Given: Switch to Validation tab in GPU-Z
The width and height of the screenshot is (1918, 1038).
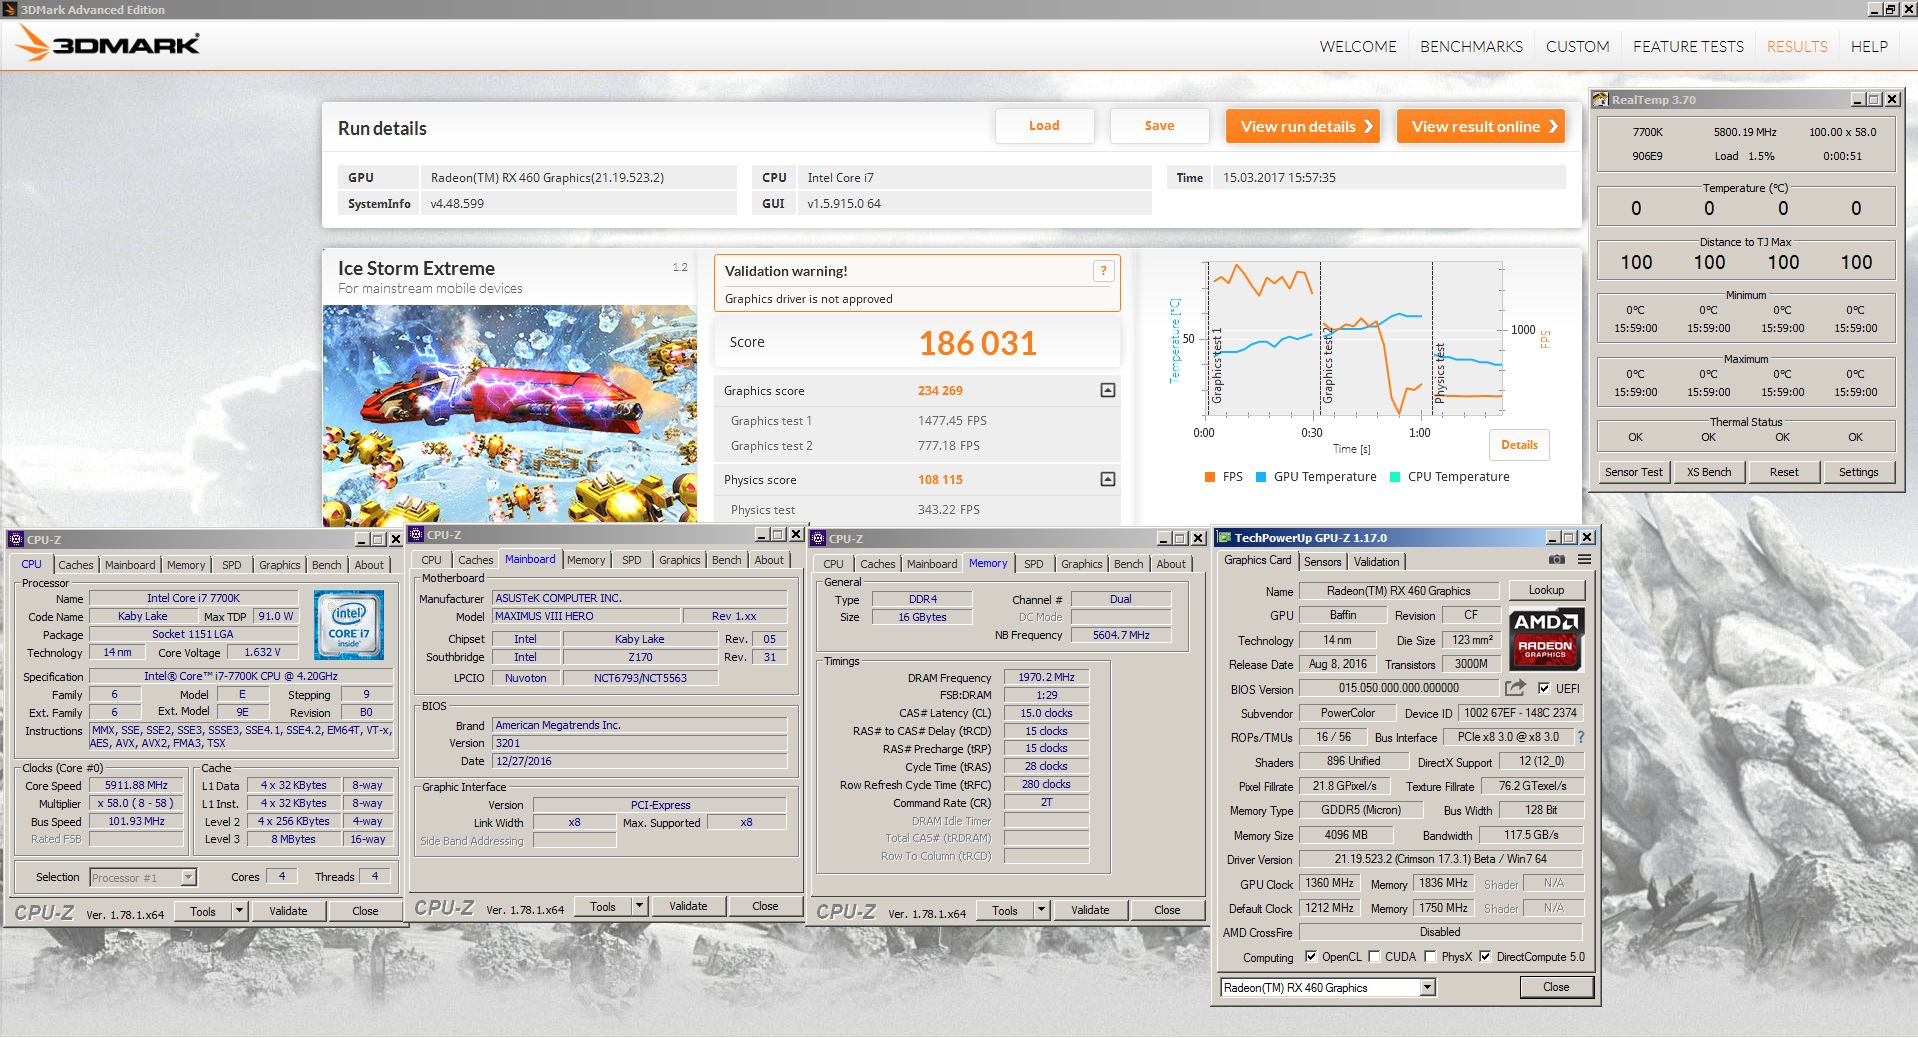Looking at the screenshot, I should click(x=1376, y=562).
